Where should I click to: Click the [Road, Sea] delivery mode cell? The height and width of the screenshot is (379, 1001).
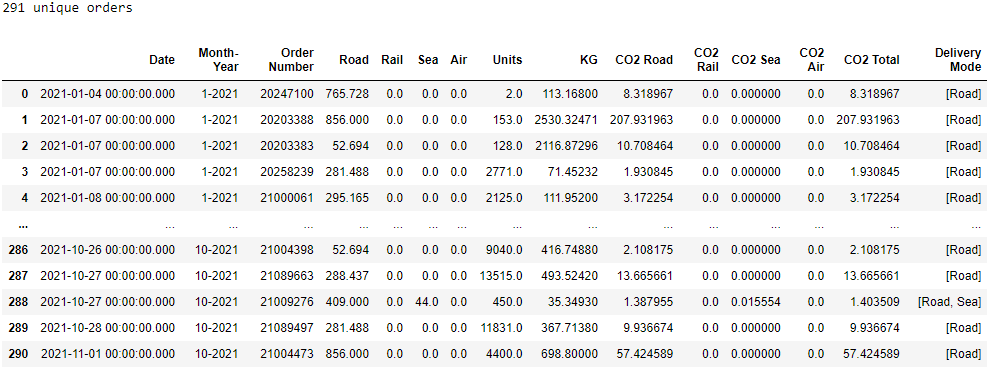(x=949, y=302)
